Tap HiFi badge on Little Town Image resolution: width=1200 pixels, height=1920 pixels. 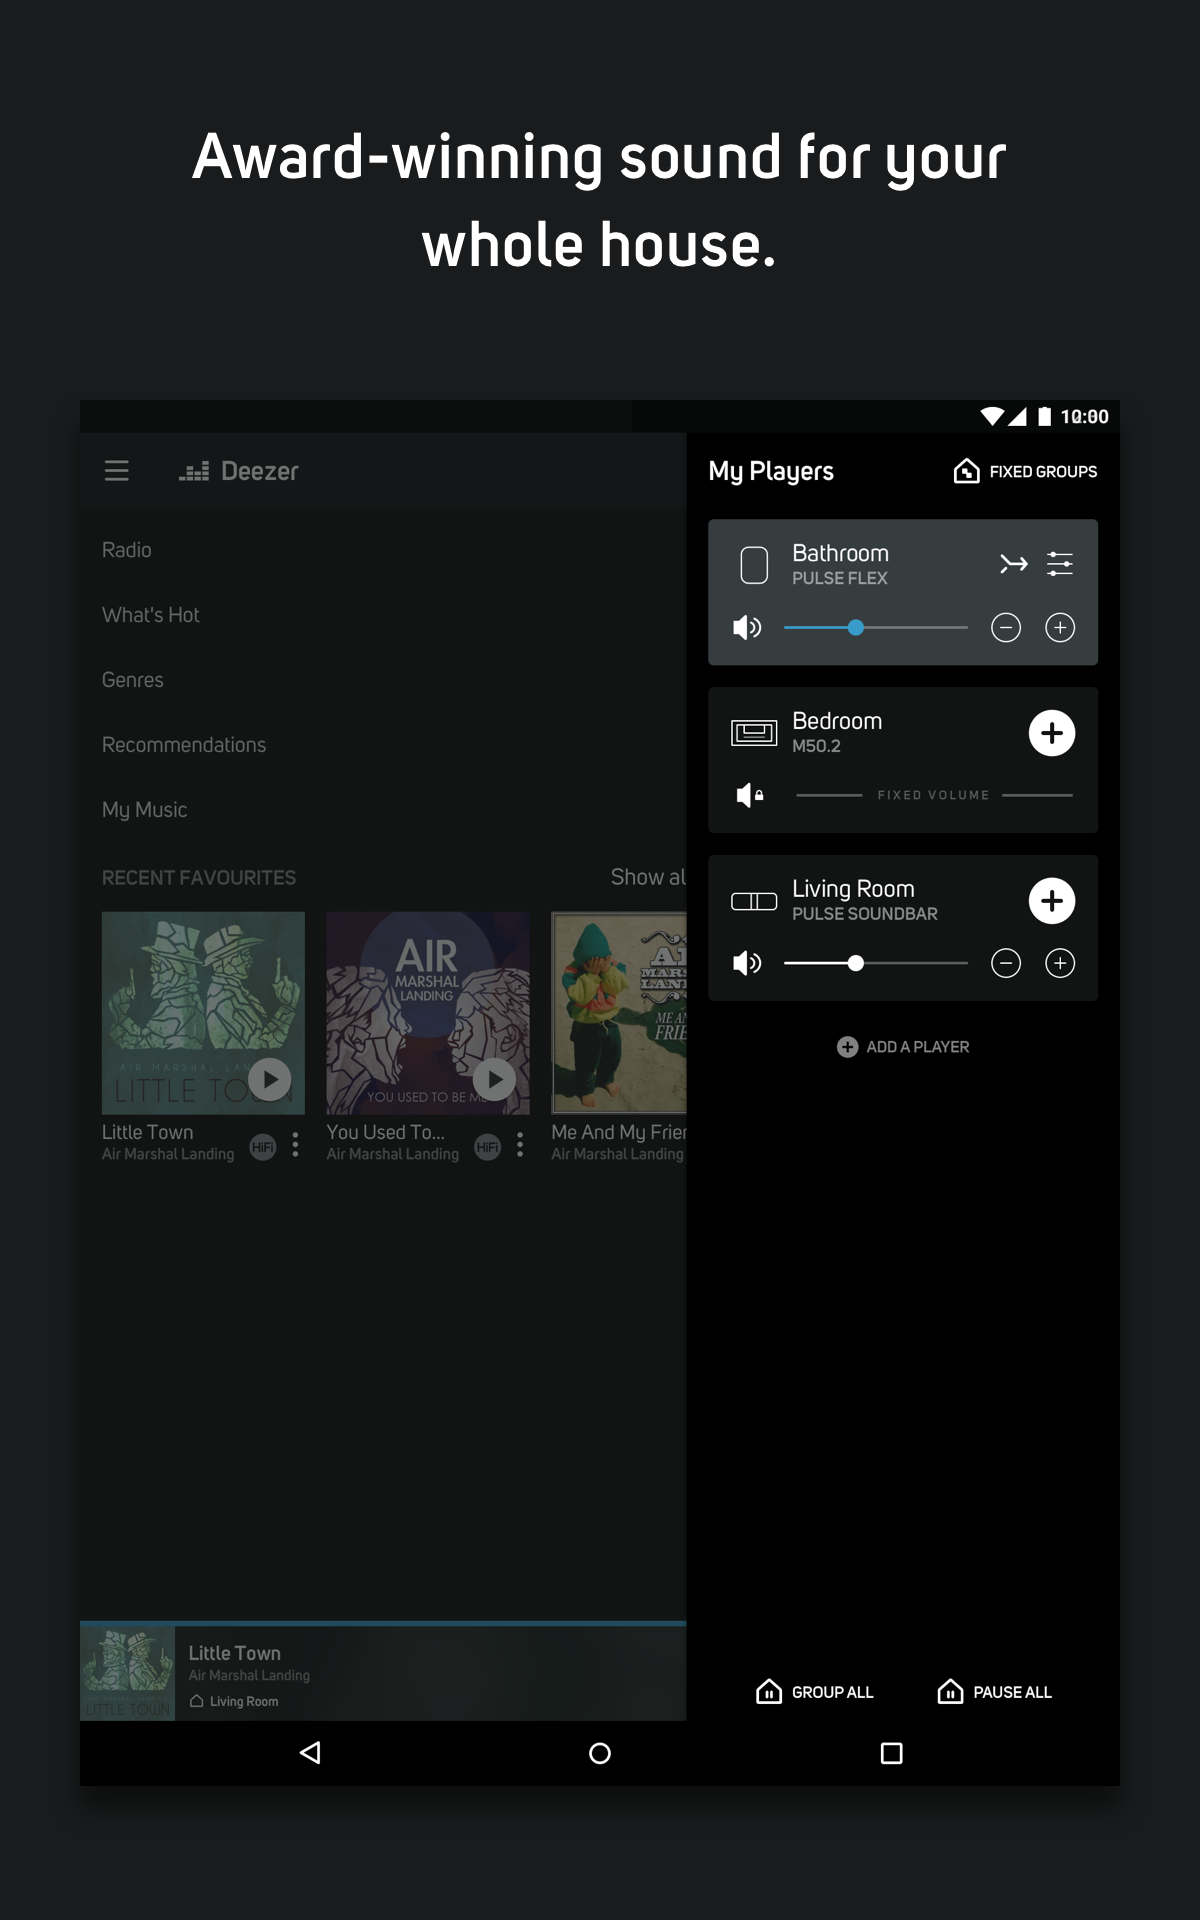[x=262, y=1147]
